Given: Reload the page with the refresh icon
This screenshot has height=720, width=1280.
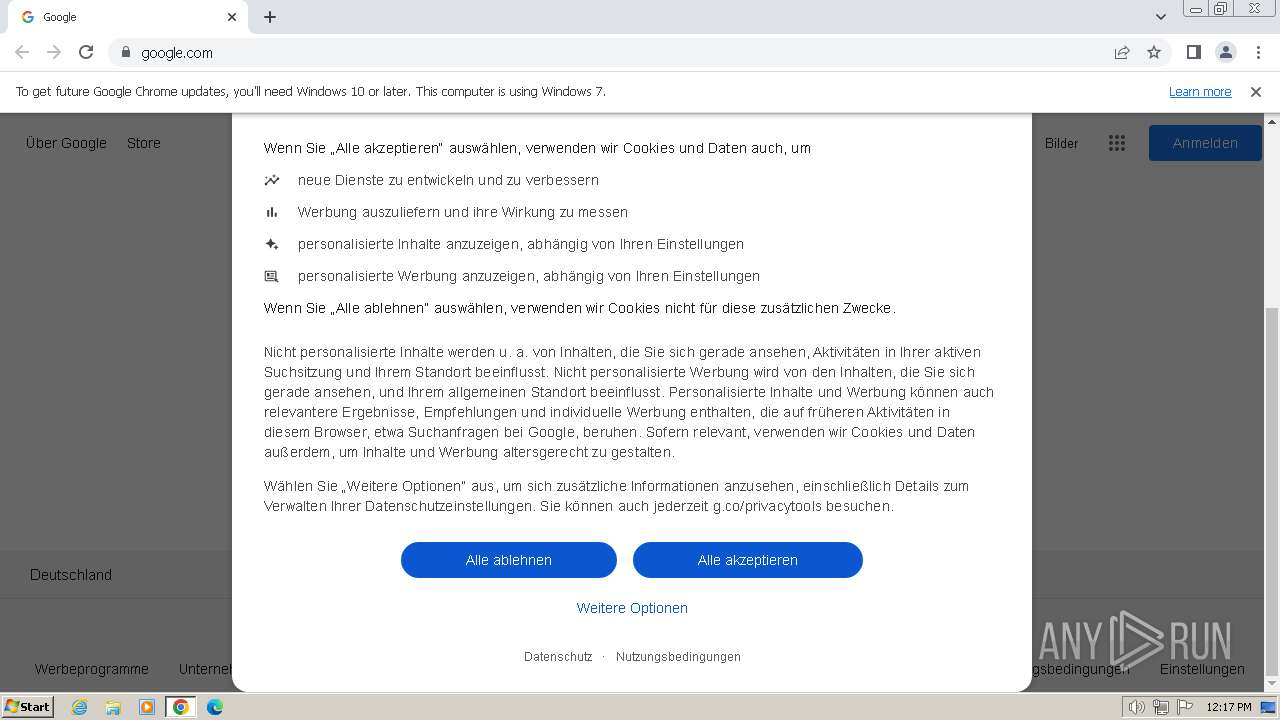Looking at the screenshot, I should pyautogui.click(x=86, y=52).
